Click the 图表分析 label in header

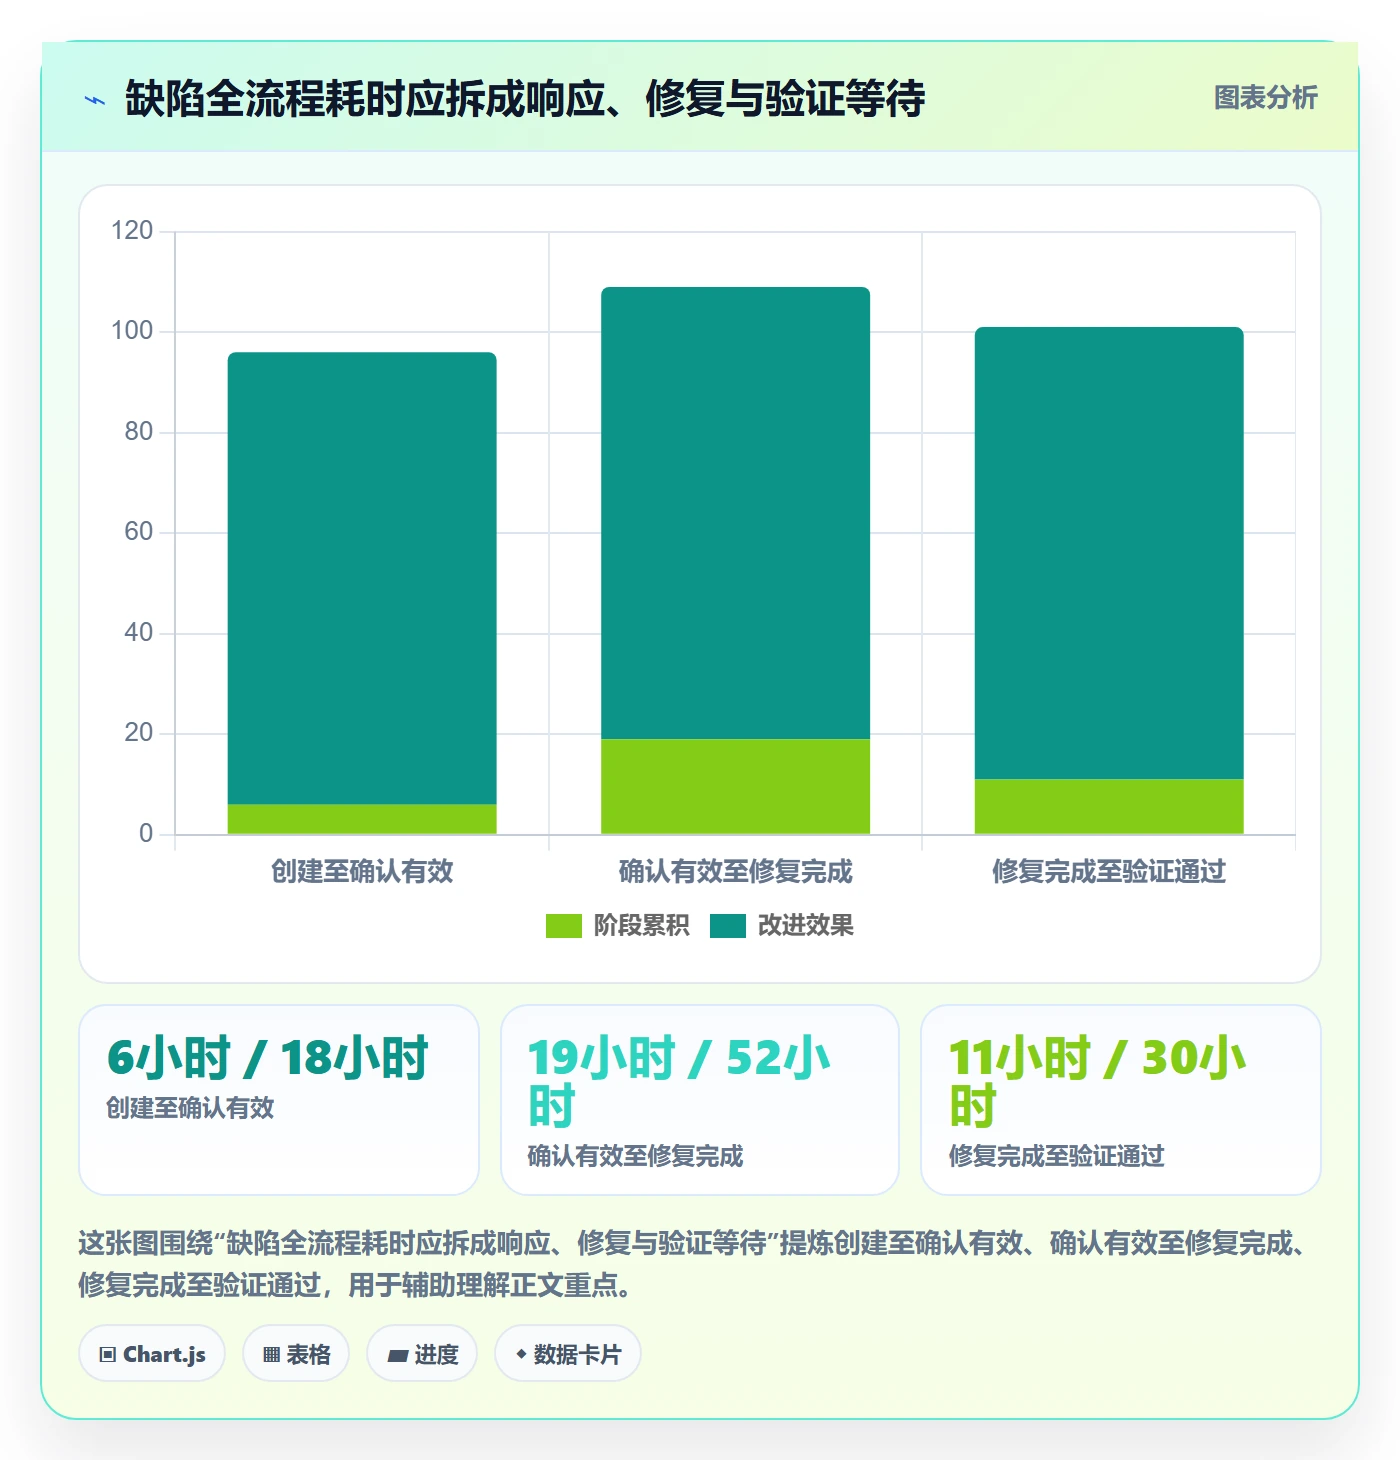point(1265,98)
